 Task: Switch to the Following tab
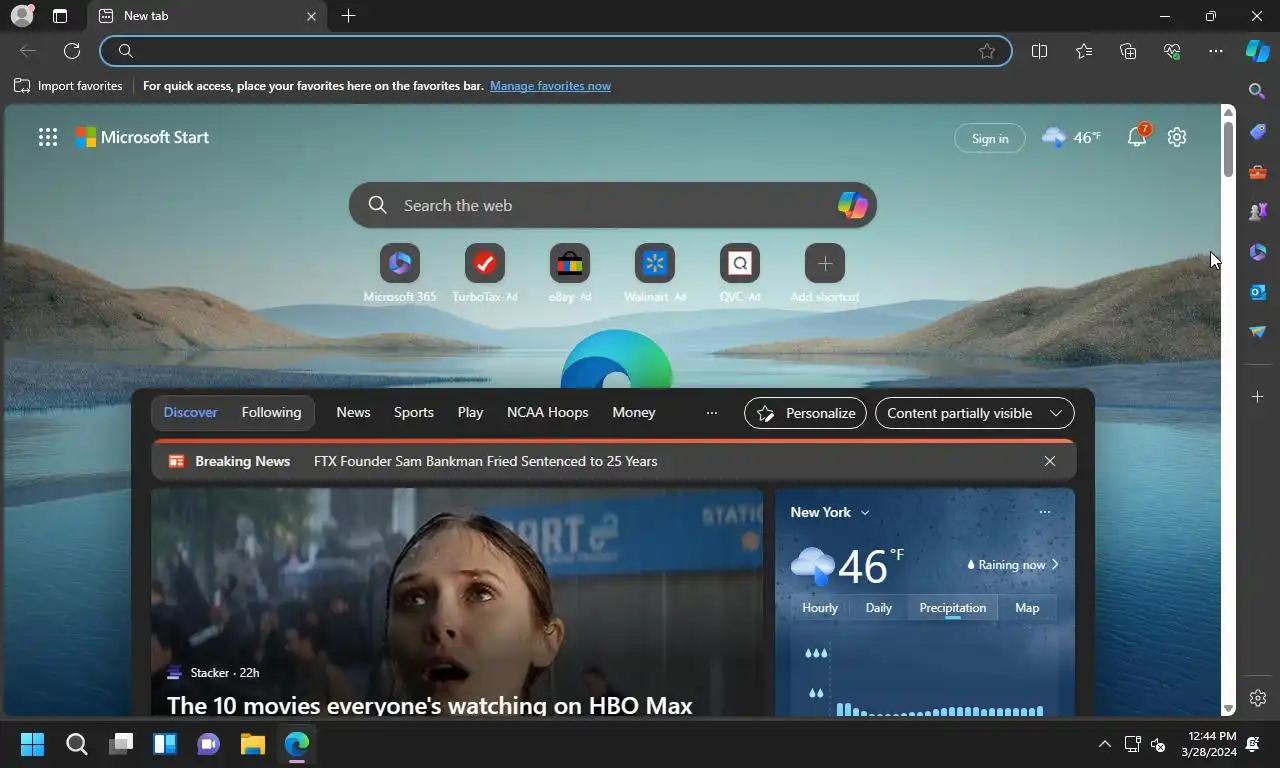tap(271, 412)
